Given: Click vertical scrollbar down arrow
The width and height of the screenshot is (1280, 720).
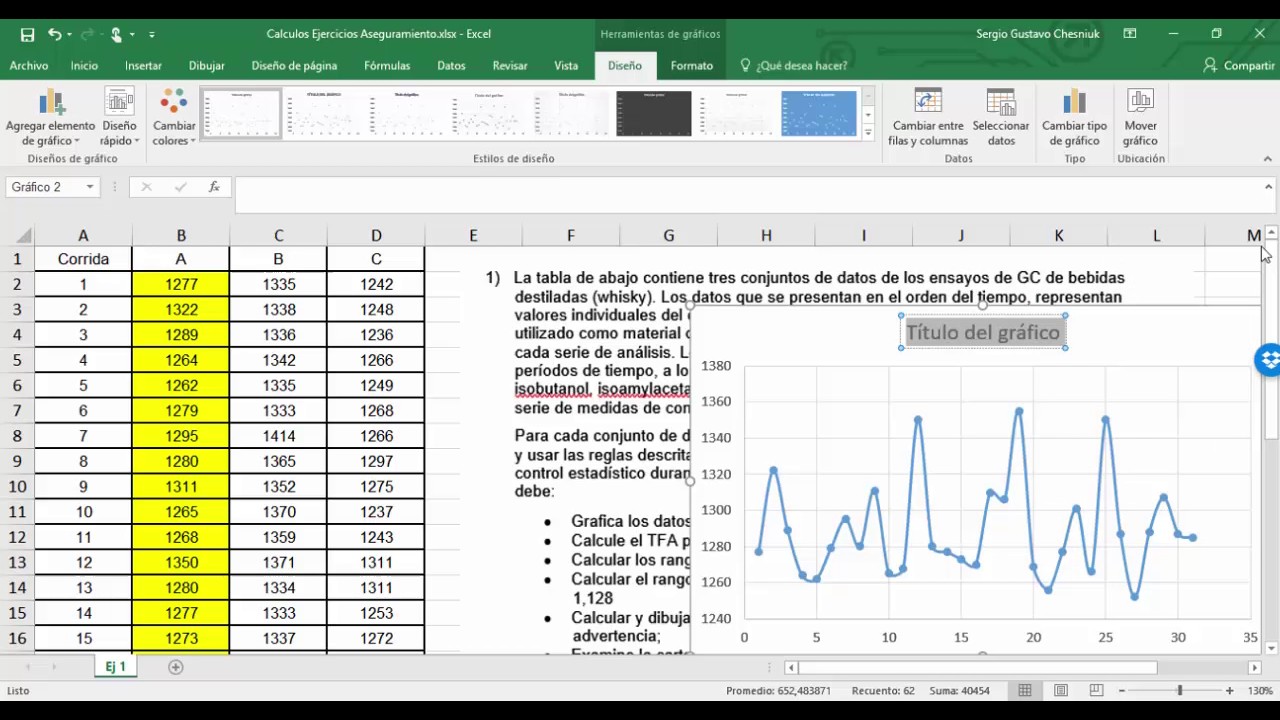Looking at the screenshot, I should tap(1271, 648).
